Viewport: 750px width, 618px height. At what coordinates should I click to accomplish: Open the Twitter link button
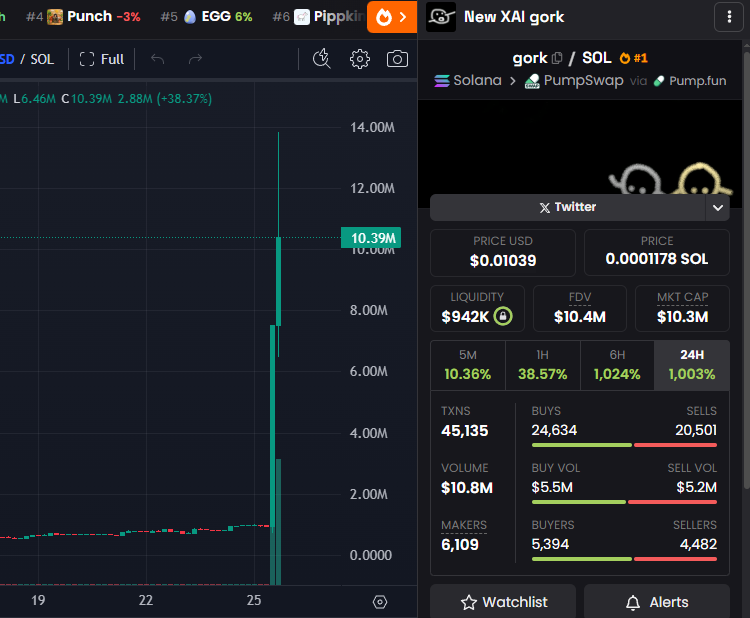click(x=568, y=207)
